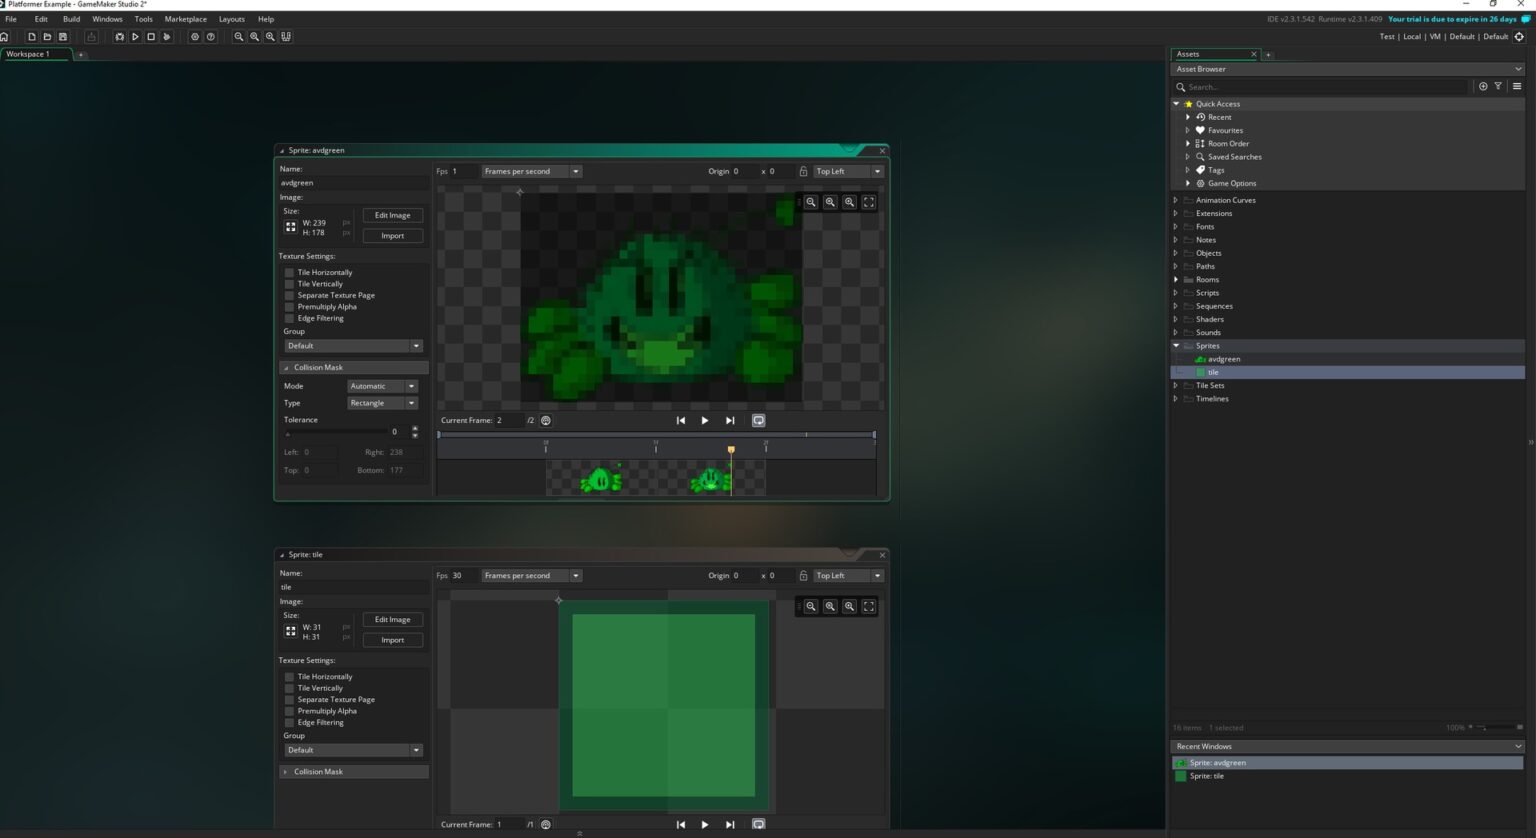Zoom in on the avdgreen sprite canvas
This screenshot has width=1536, height=838.
[x=850, y=202]
